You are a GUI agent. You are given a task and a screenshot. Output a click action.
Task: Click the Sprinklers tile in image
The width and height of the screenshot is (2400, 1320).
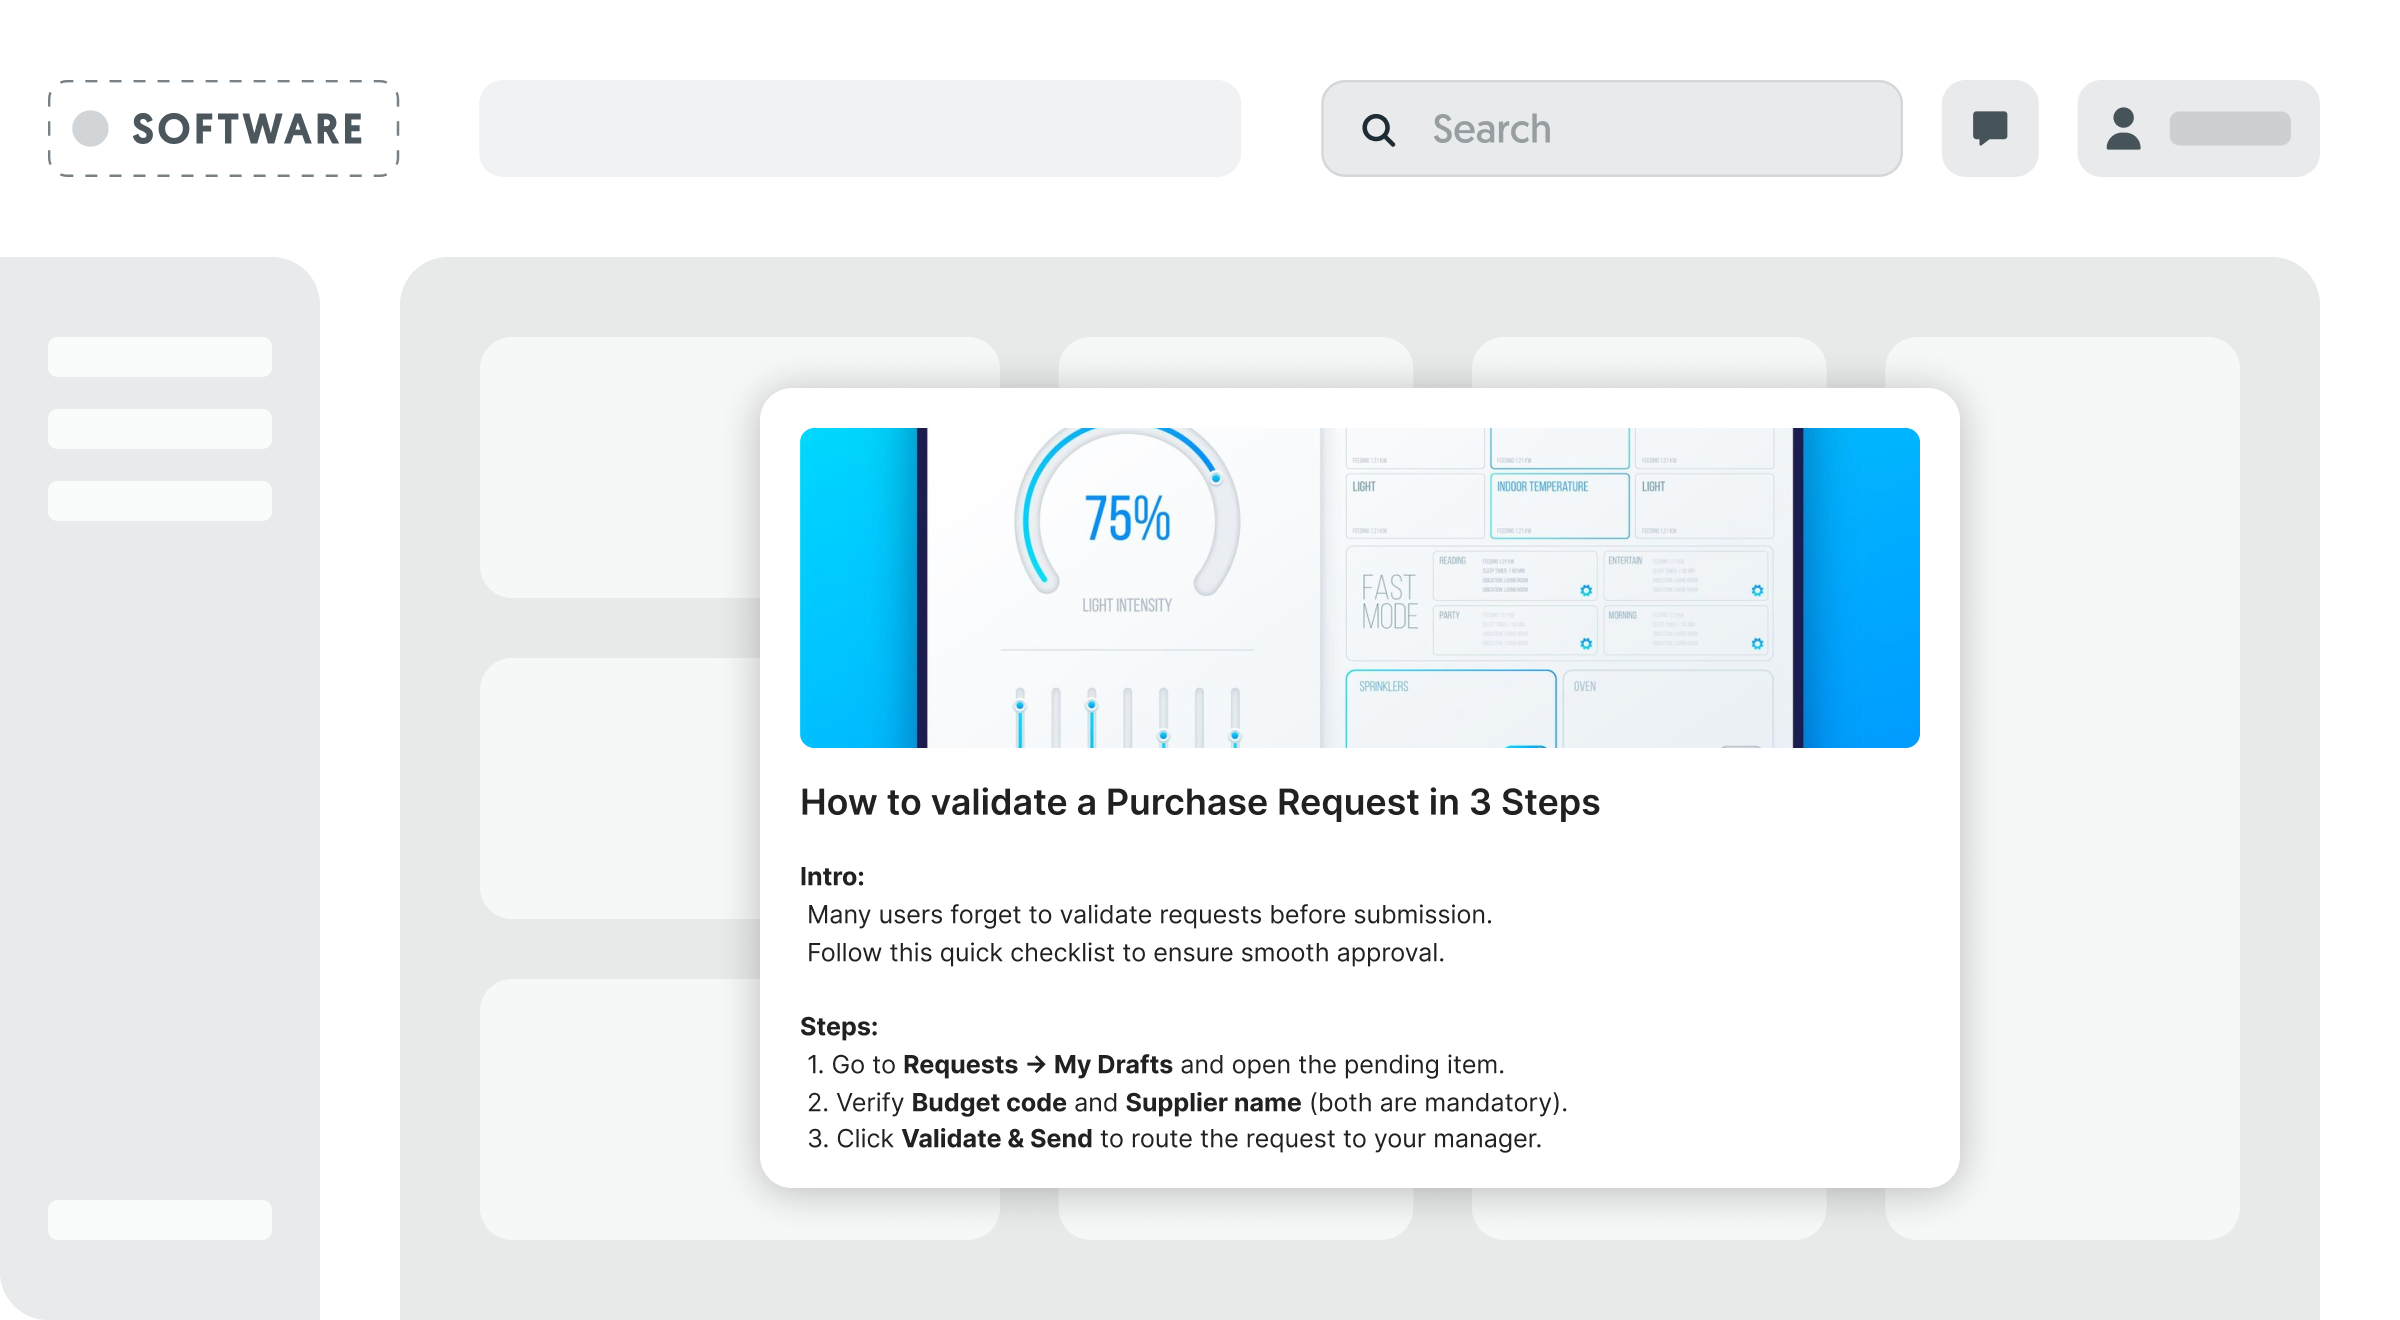coord(1450,708)
